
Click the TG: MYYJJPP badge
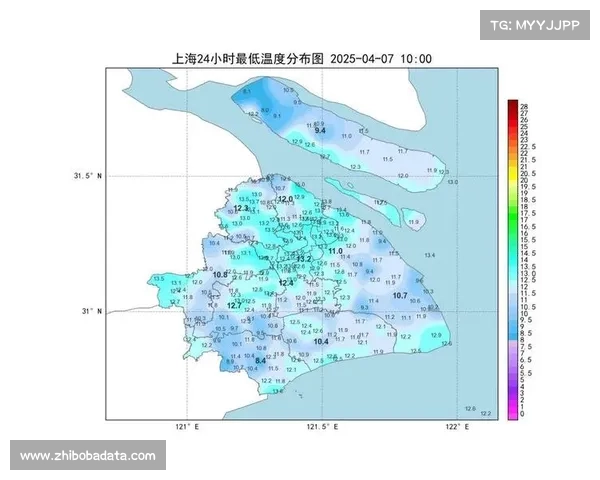tap(534, 25)
